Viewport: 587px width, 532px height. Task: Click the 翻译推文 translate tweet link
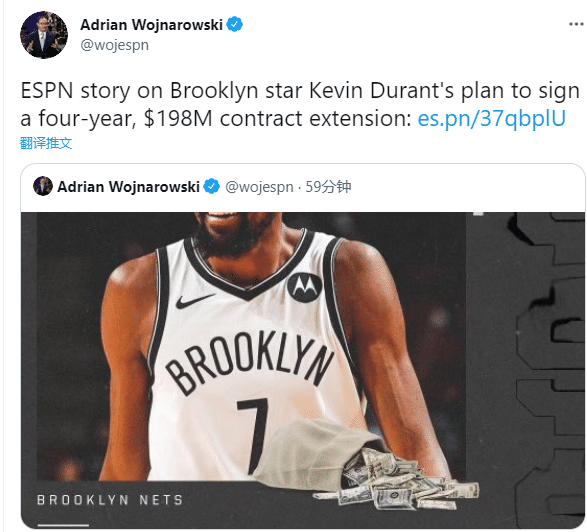46,143
